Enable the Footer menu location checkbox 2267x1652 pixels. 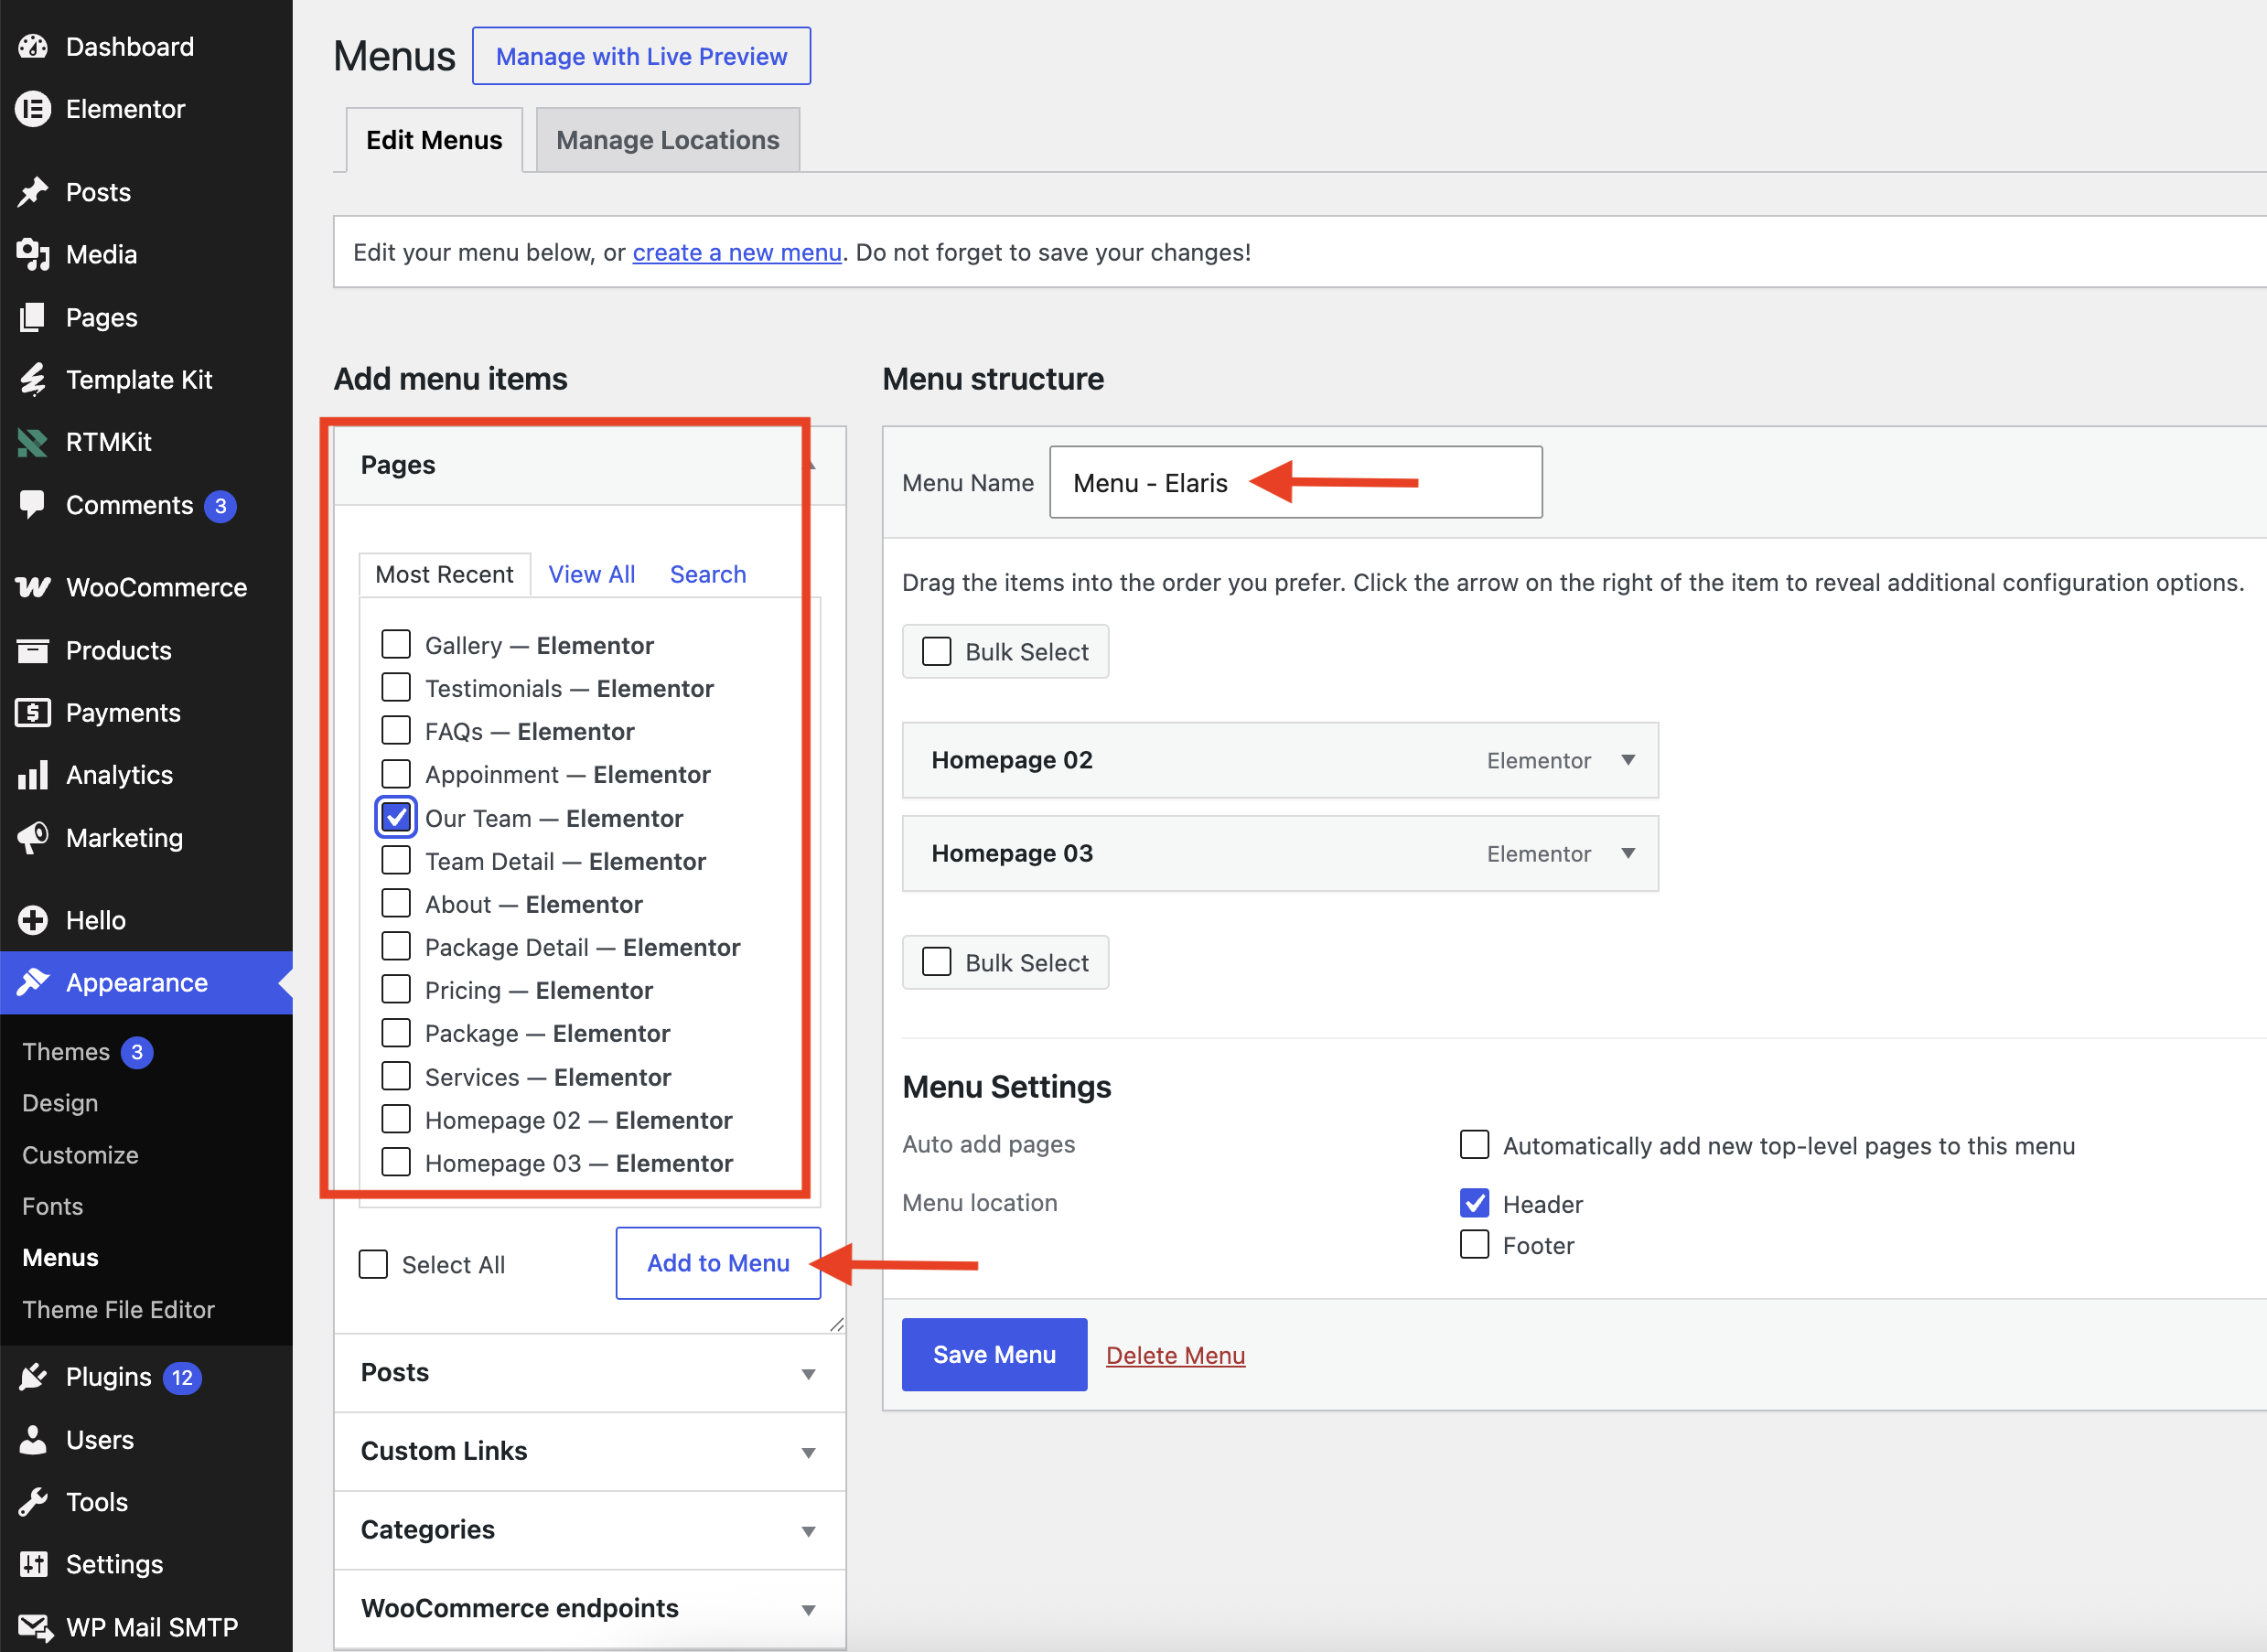click(1474, 1244)
